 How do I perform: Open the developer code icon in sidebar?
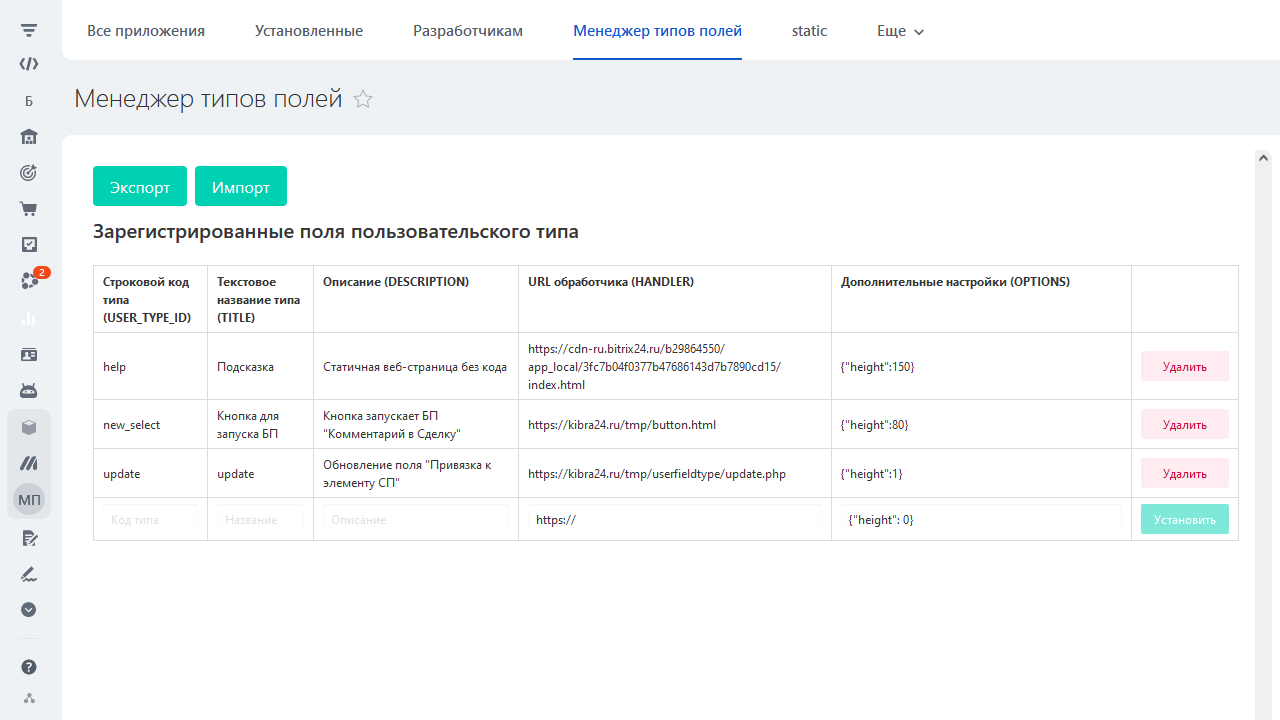(x=29, y=64)
